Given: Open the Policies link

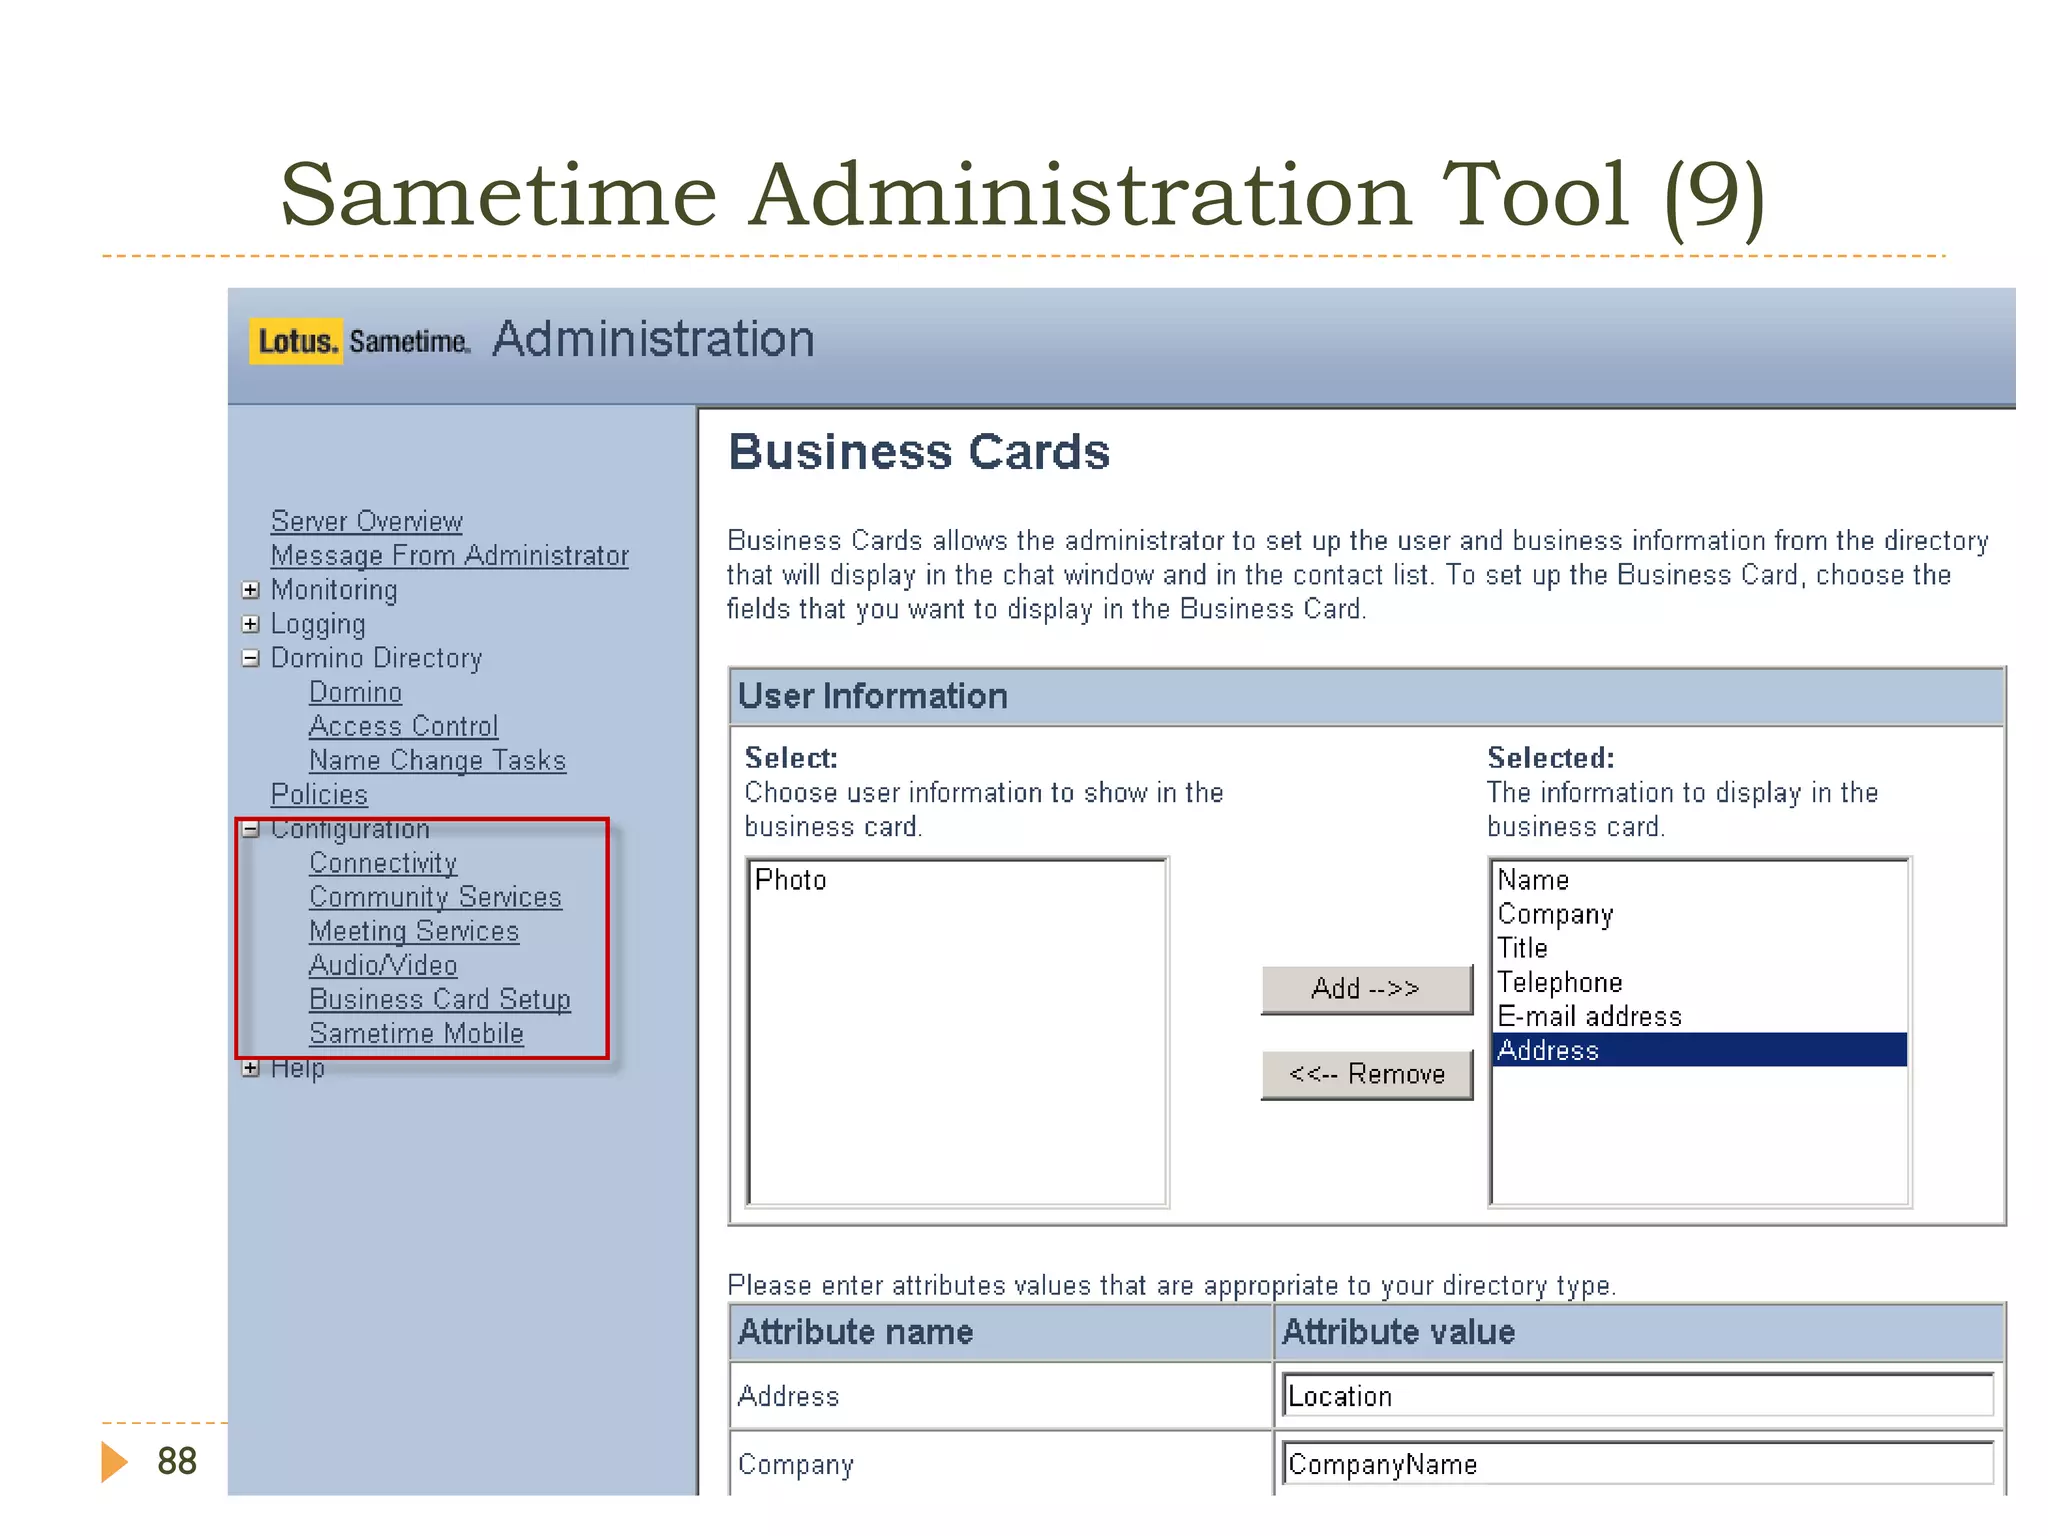Looking at the screenshot, I should (319, 794).
